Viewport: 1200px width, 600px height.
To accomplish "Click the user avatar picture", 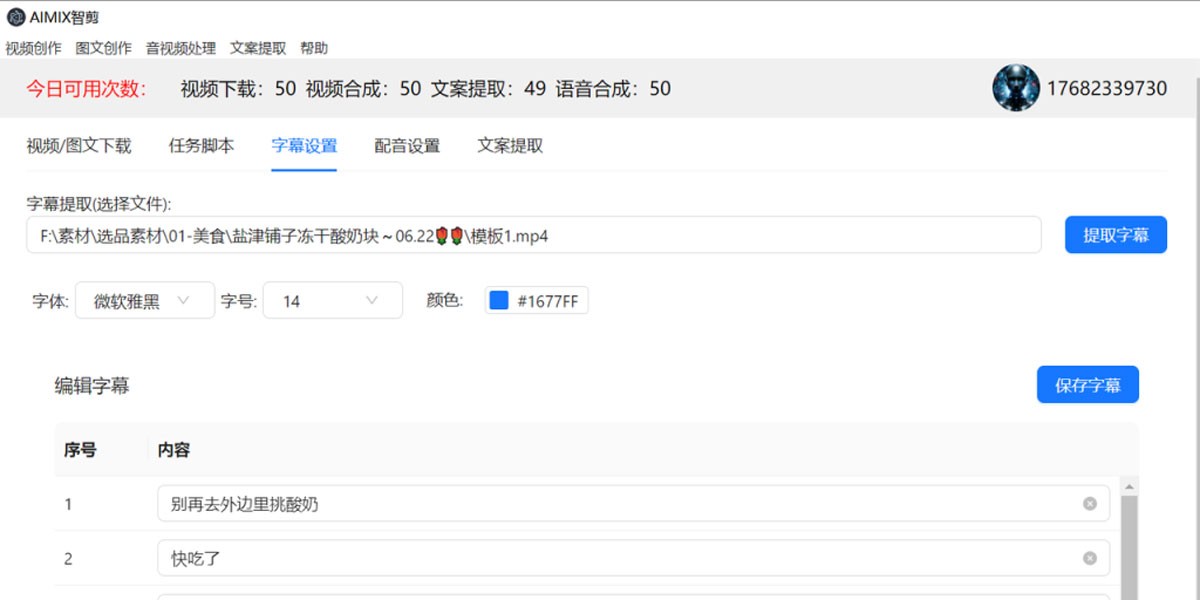I will point(1016,88).
